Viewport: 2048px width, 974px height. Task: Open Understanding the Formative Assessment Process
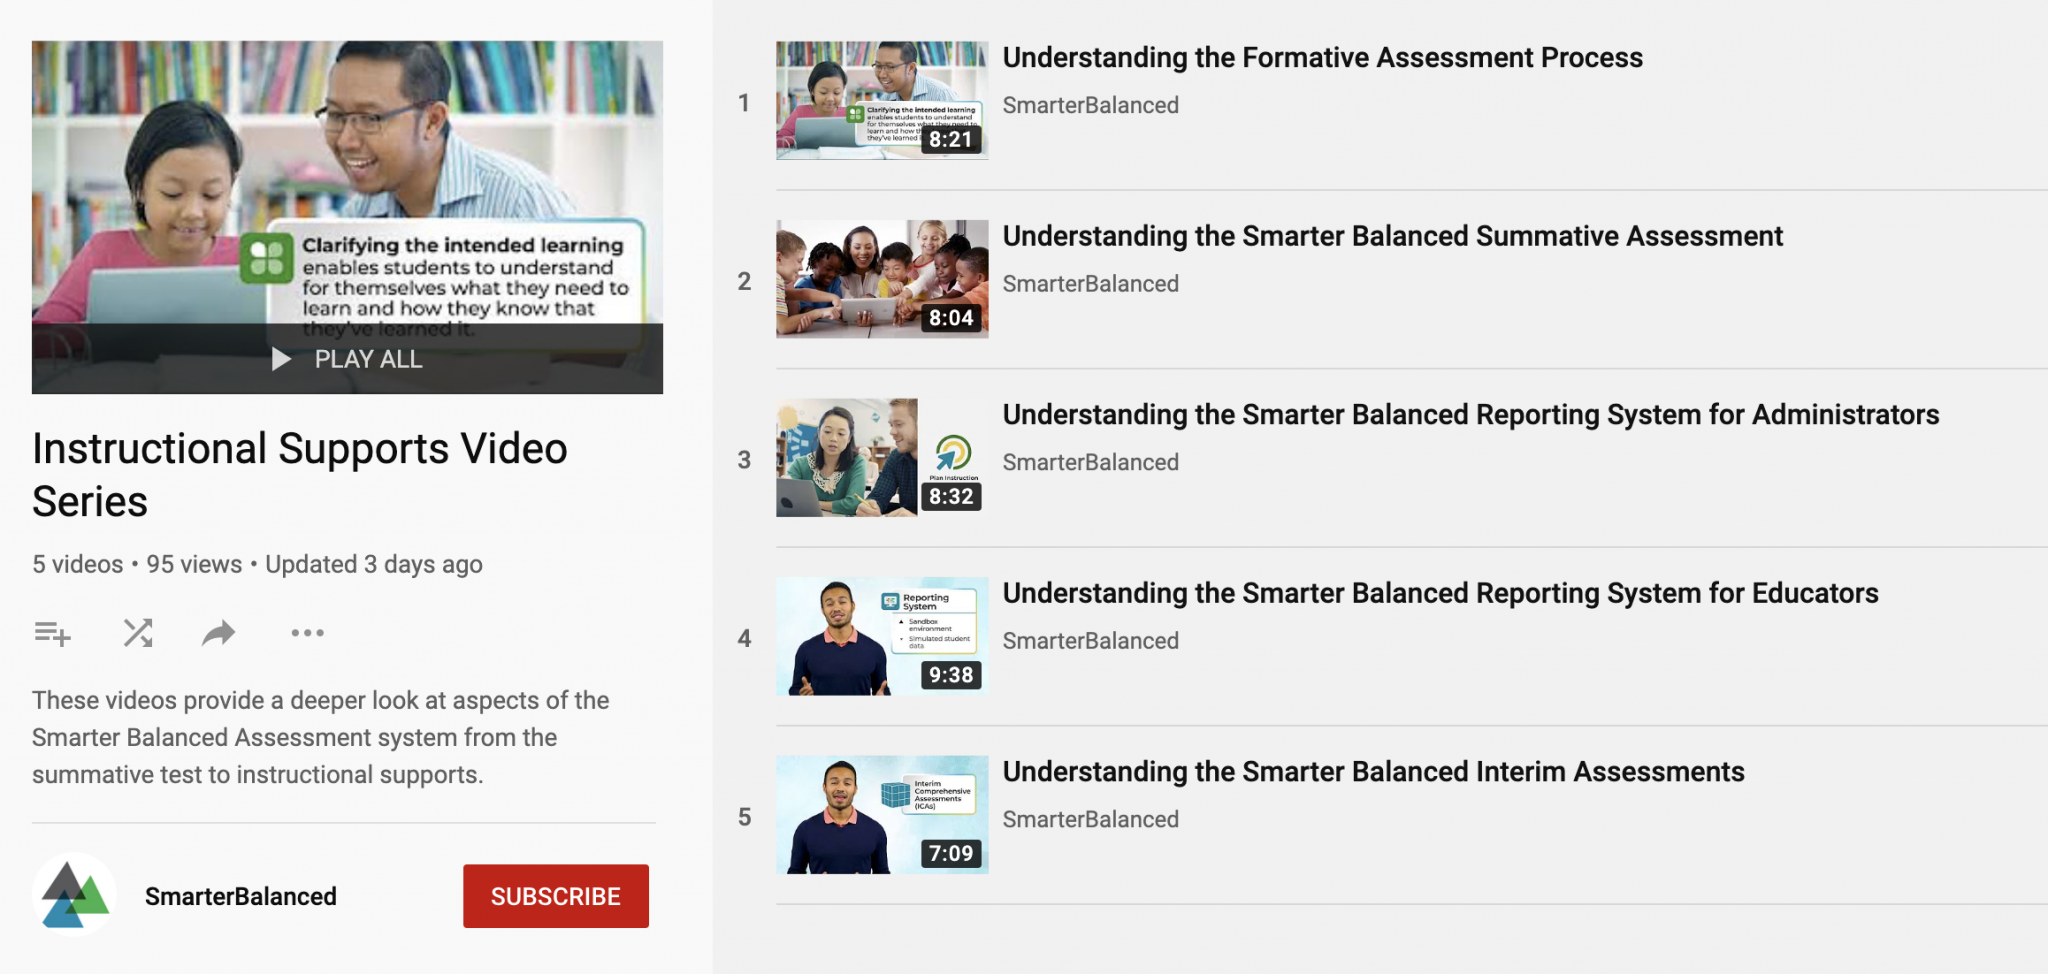point(1322,57)
